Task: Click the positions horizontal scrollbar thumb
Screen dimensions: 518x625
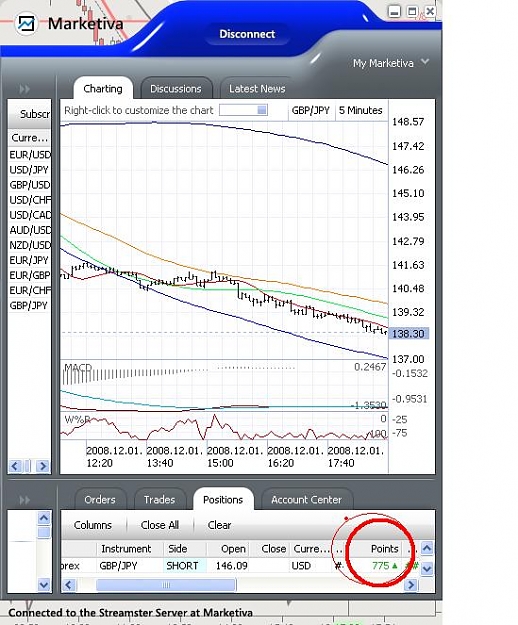Action: click(166, 585)
